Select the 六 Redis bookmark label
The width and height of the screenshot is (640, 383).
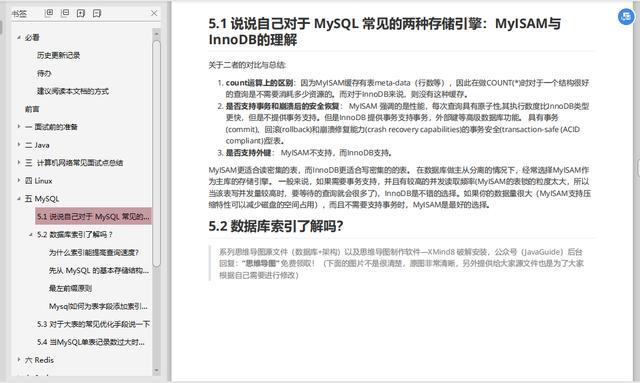(x=39, y=360)
